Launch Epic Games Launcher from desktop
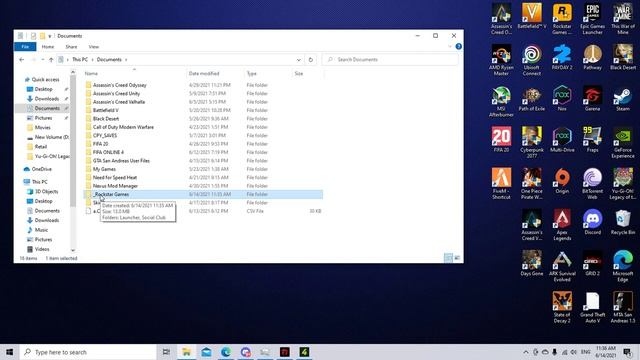This screenshot has width=640, height=360. point(592,19)
